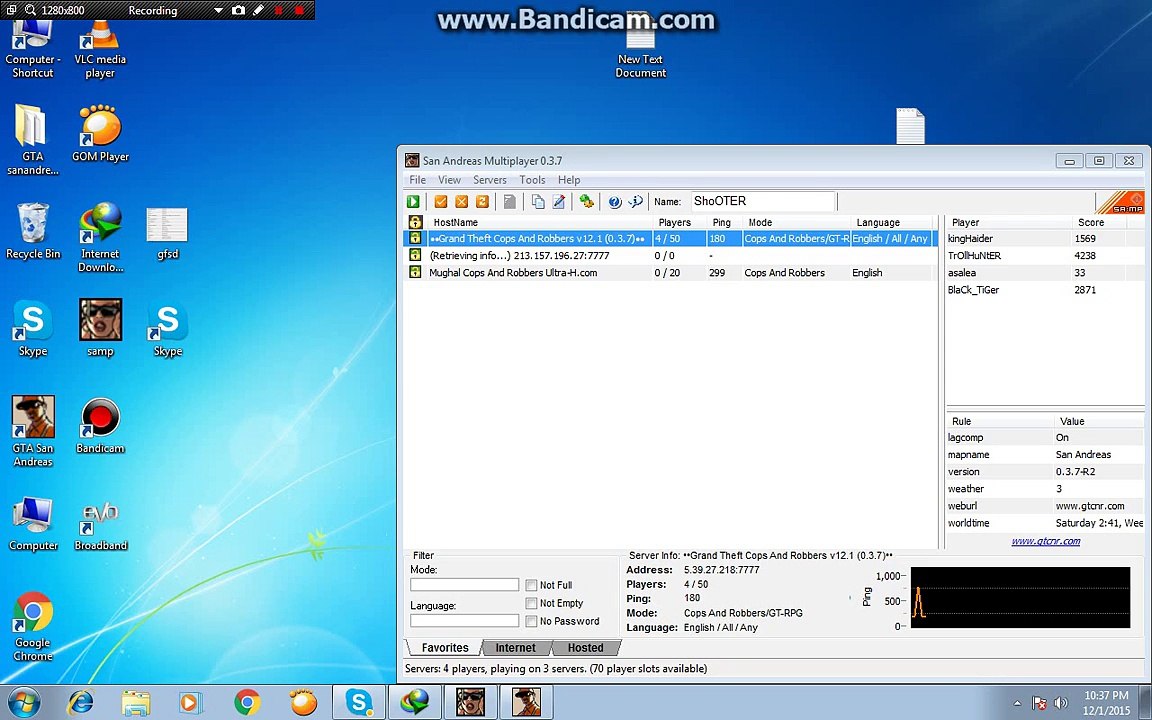Viewport: 1152px width, 720px height.
Task: Click the Bandicam pencil draw icon
Action: click(258, 10)
